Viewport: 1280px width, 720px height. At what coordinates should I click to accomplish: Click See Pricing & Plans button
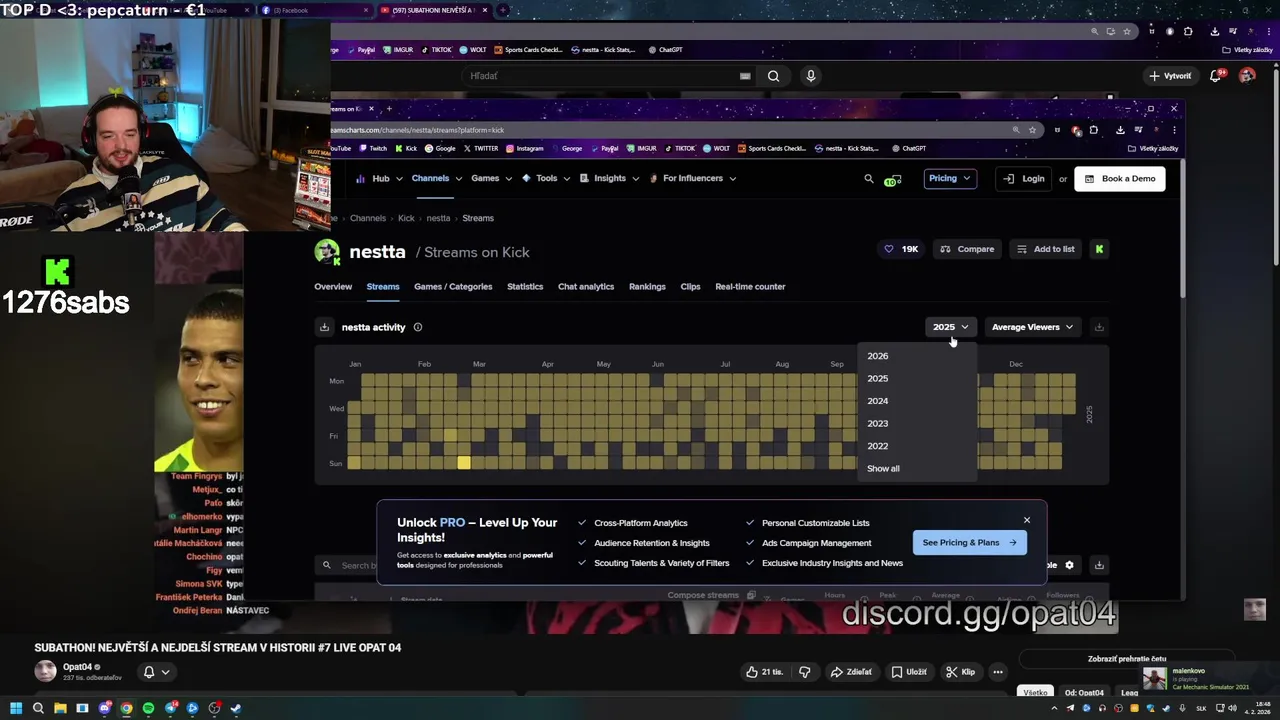point(969,543)
